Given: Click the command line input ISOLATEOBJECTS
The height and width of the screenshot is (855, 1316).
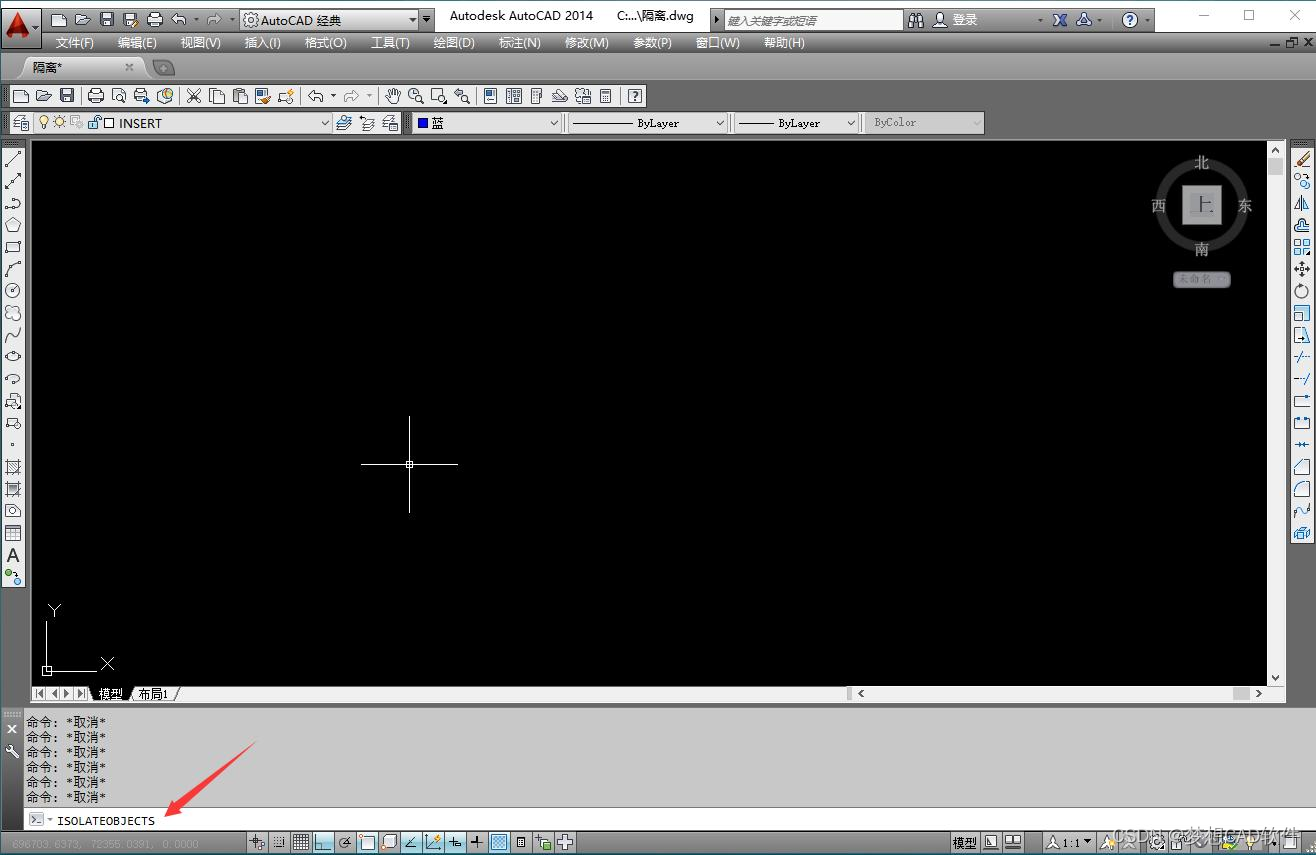Looking at the screenshot, I should [x=106, y=821].
